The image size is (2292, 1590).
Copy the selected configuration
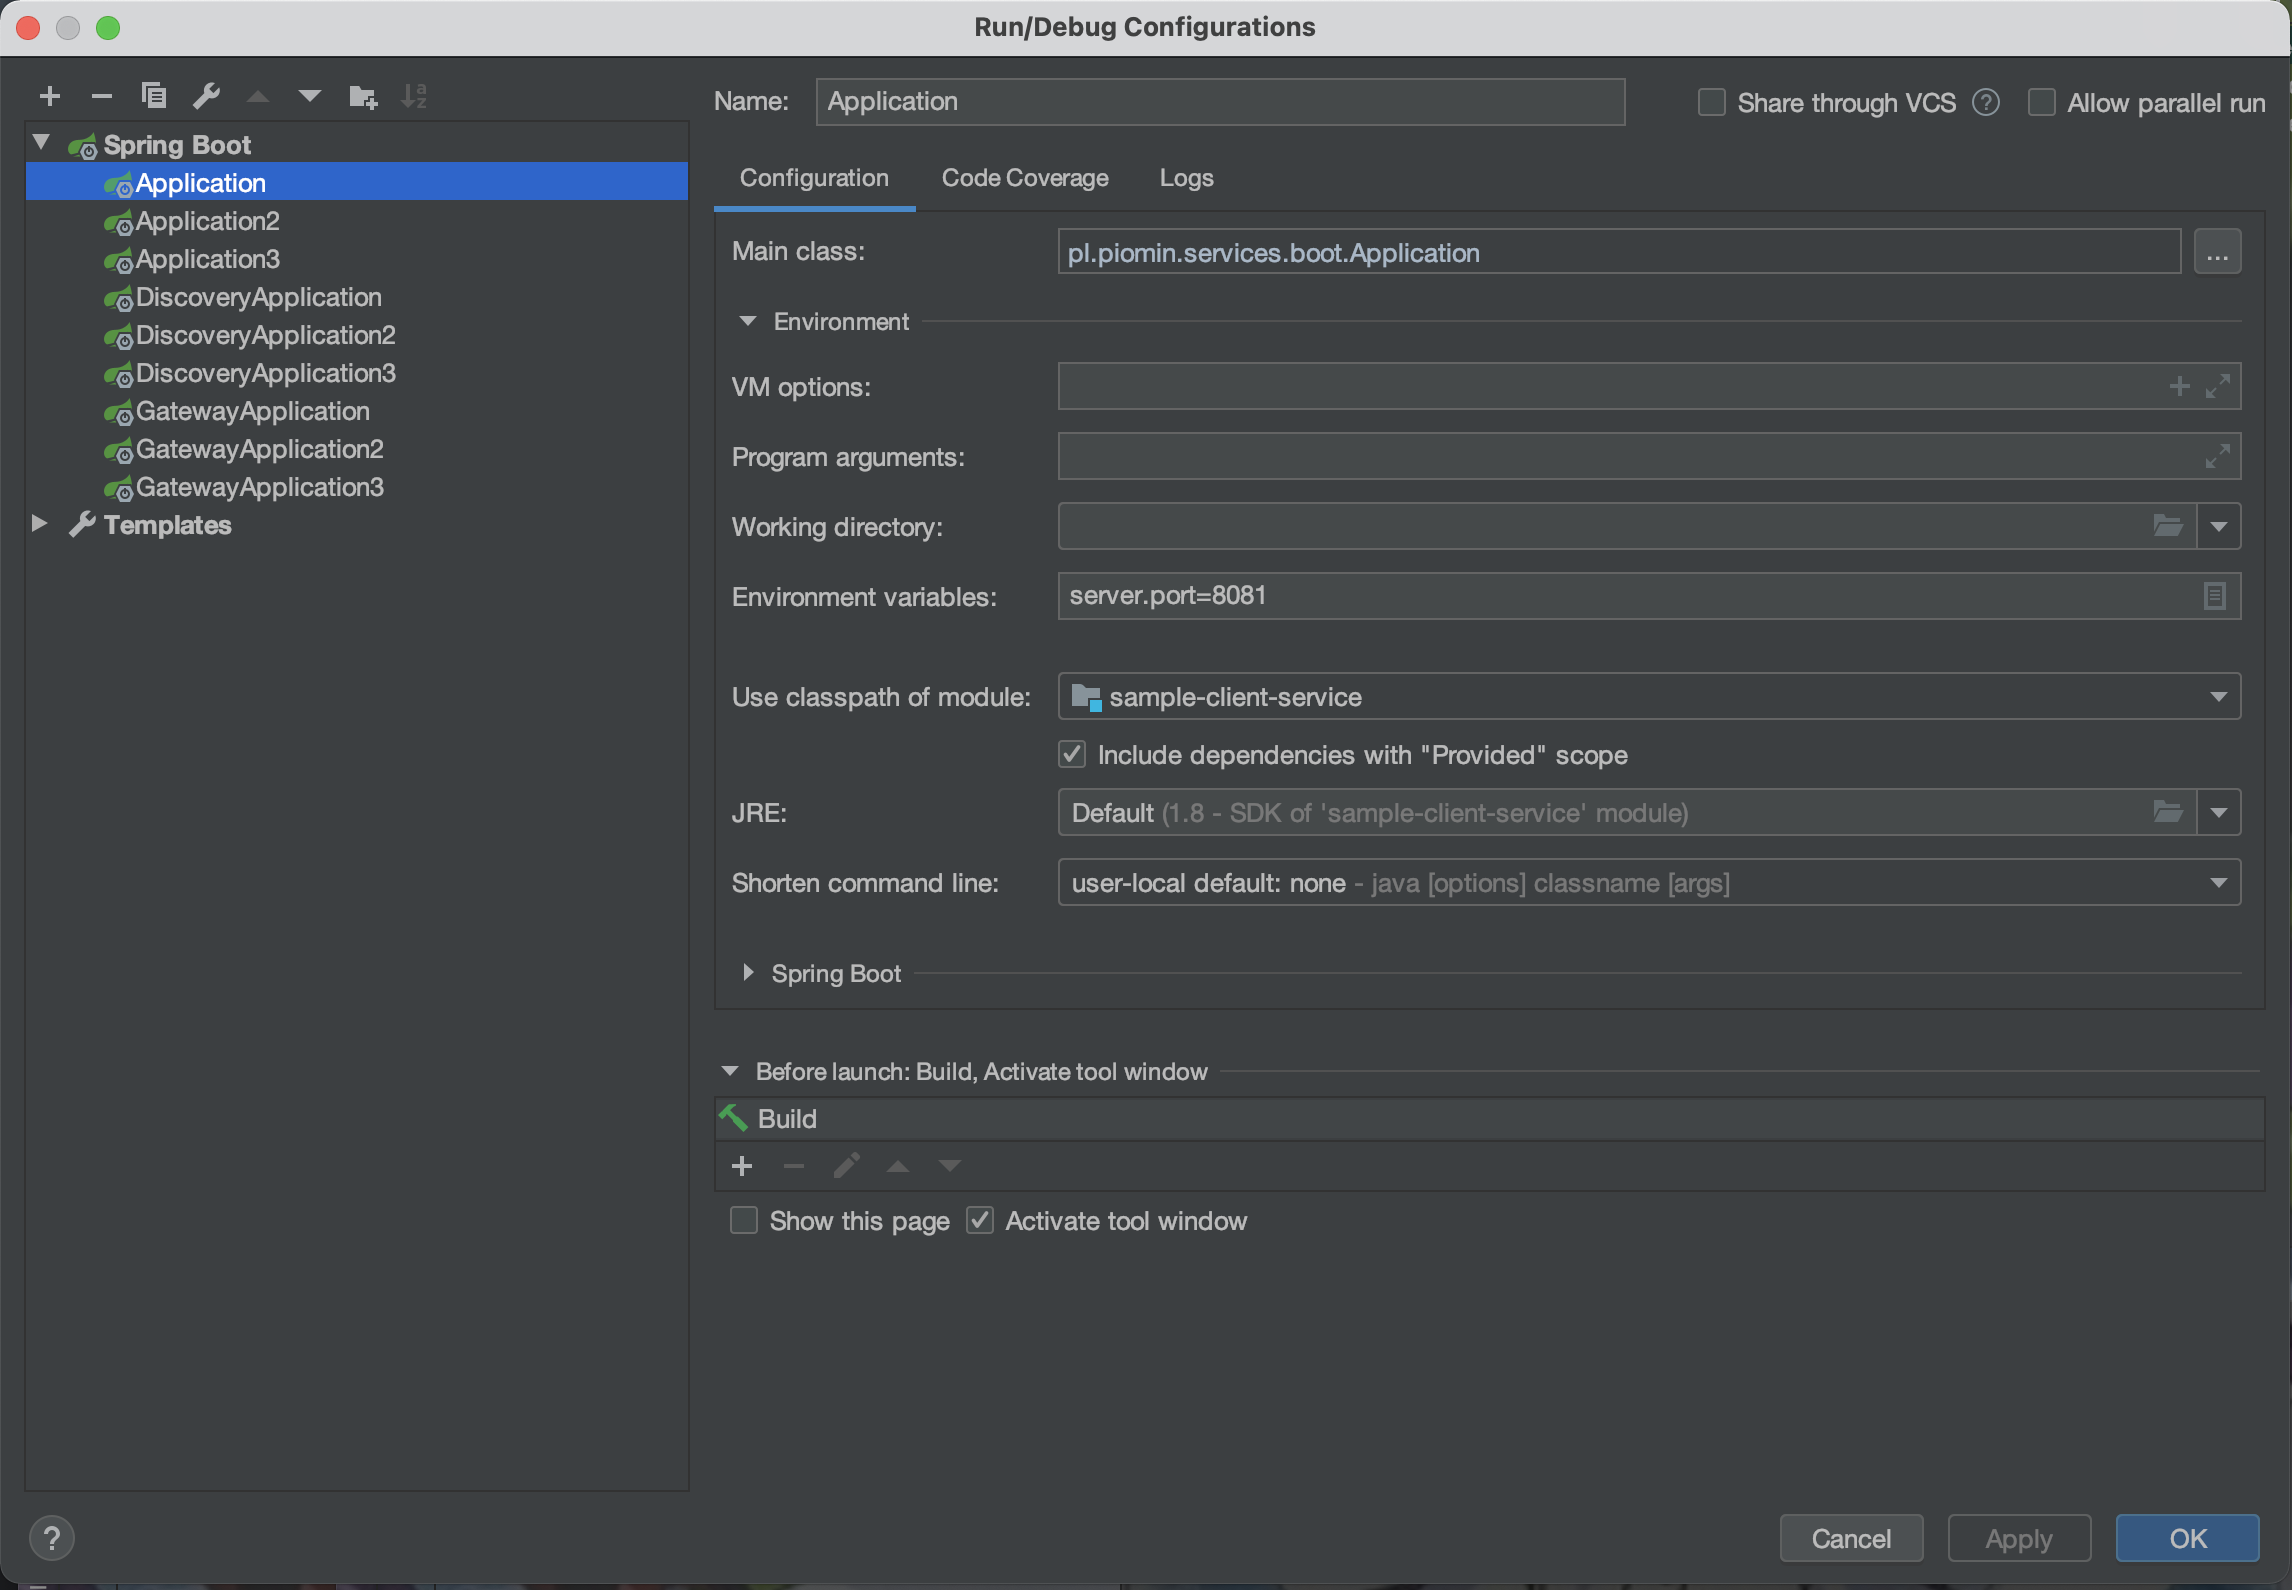click(x=153, y=96)
